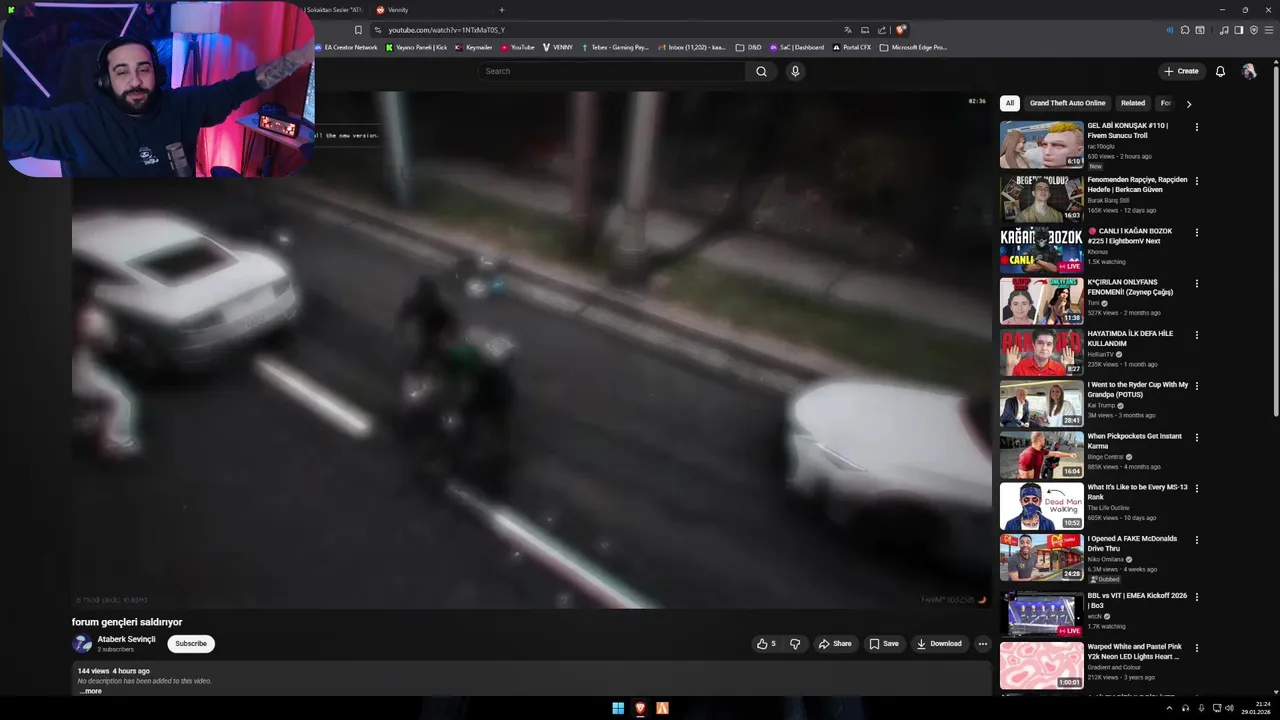This screenshot has height=720, width=1280.
Task: Click the browser address bar URL
Action: 447,30
